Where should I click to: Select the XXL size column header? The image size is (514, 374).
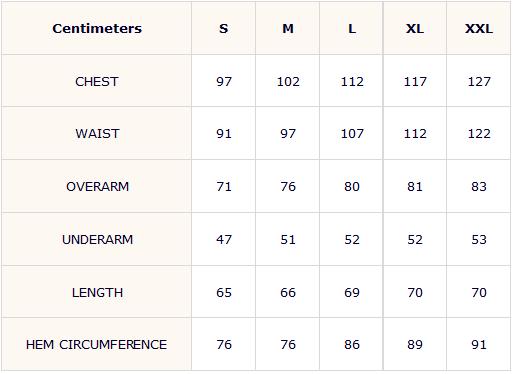click(479, 29)
